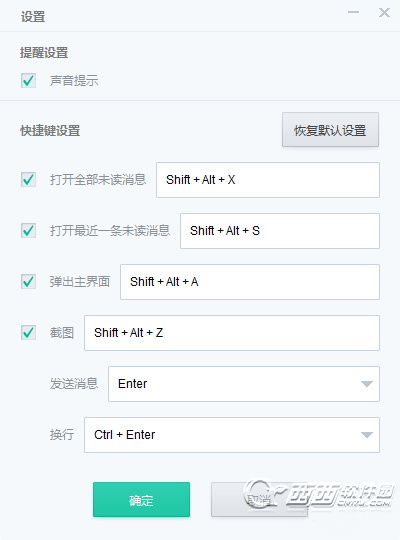Minimize the 设置 settings window
The width and height of the screenshot is (400, 540).
(x=353, y=12)
